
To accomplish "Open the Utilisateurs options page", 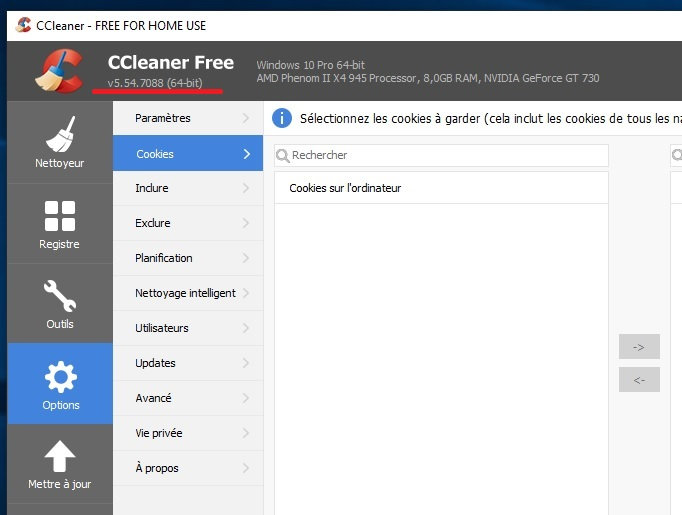I will [188, 328].
